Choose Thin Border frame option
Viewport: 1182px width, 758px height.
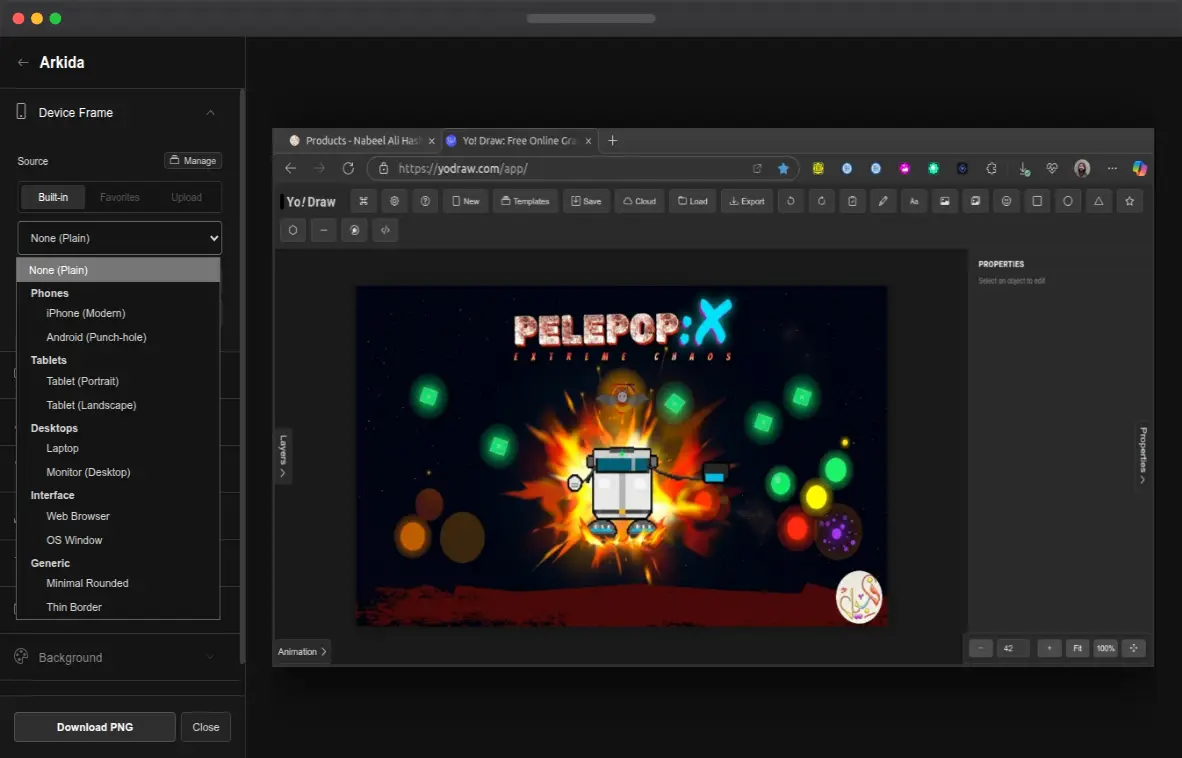[x=118, y=607]
